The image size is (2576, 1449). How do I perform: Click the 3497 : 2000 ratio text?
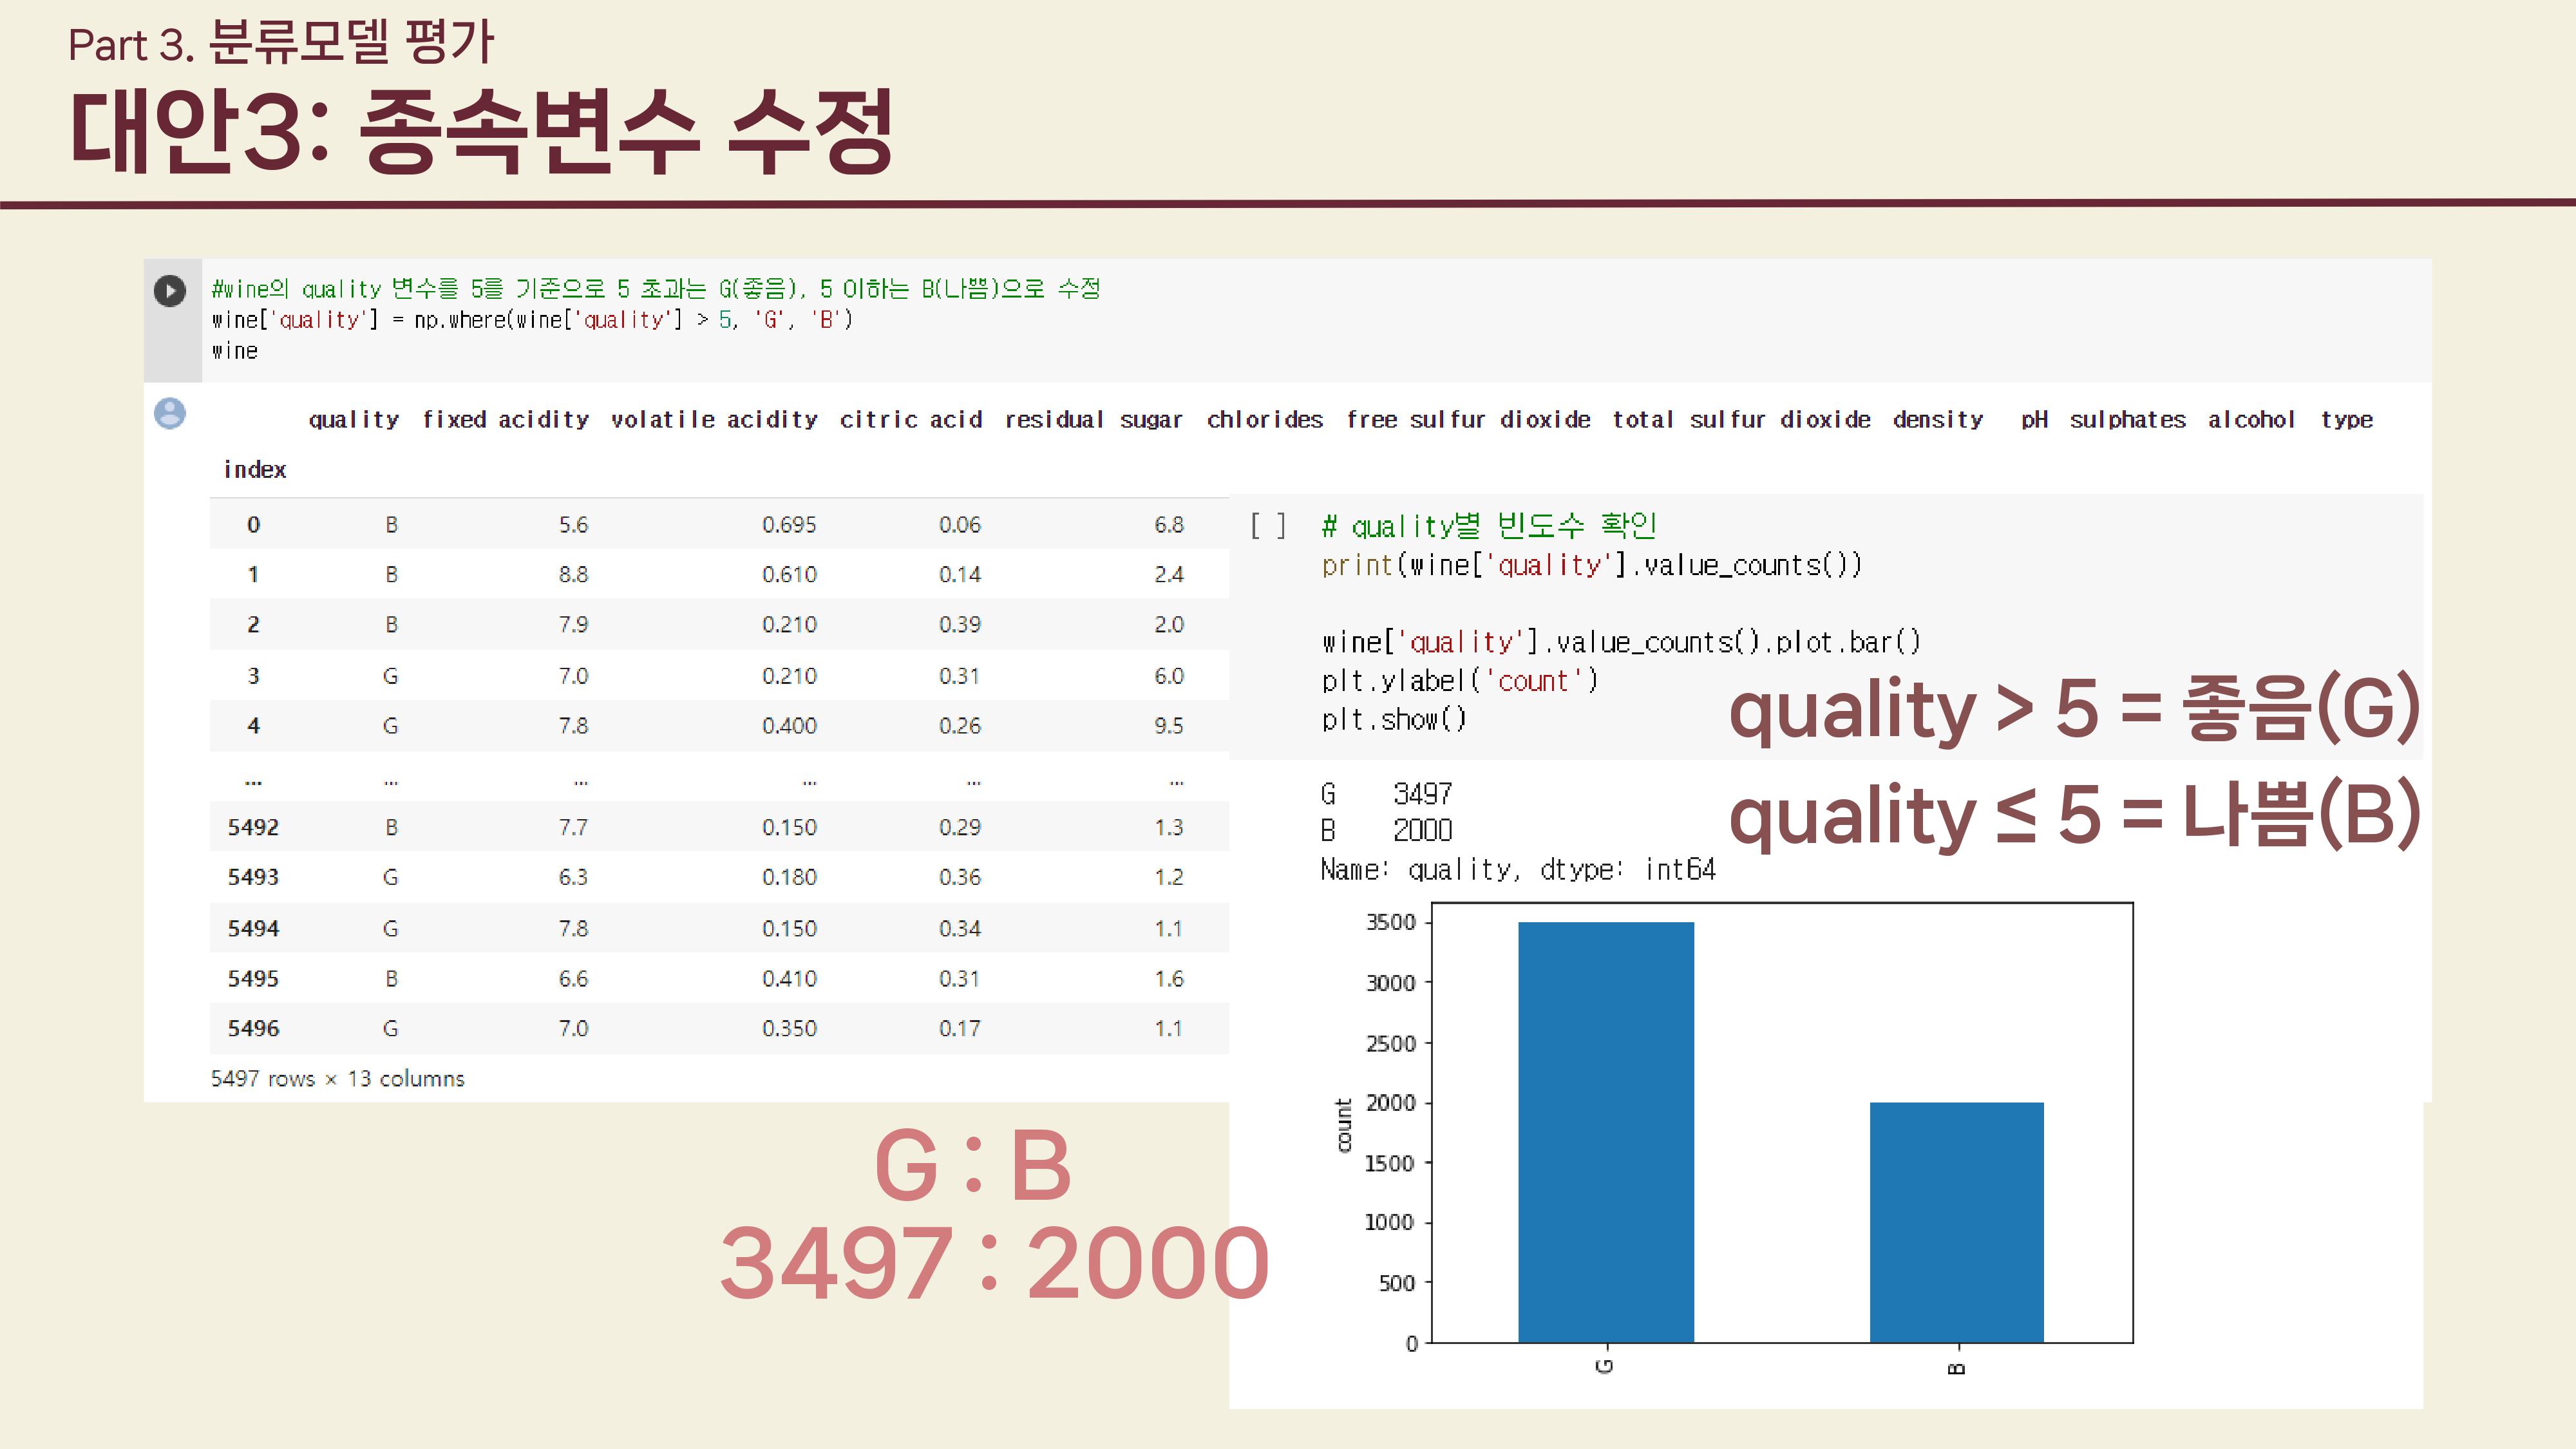click(994, 1263)
